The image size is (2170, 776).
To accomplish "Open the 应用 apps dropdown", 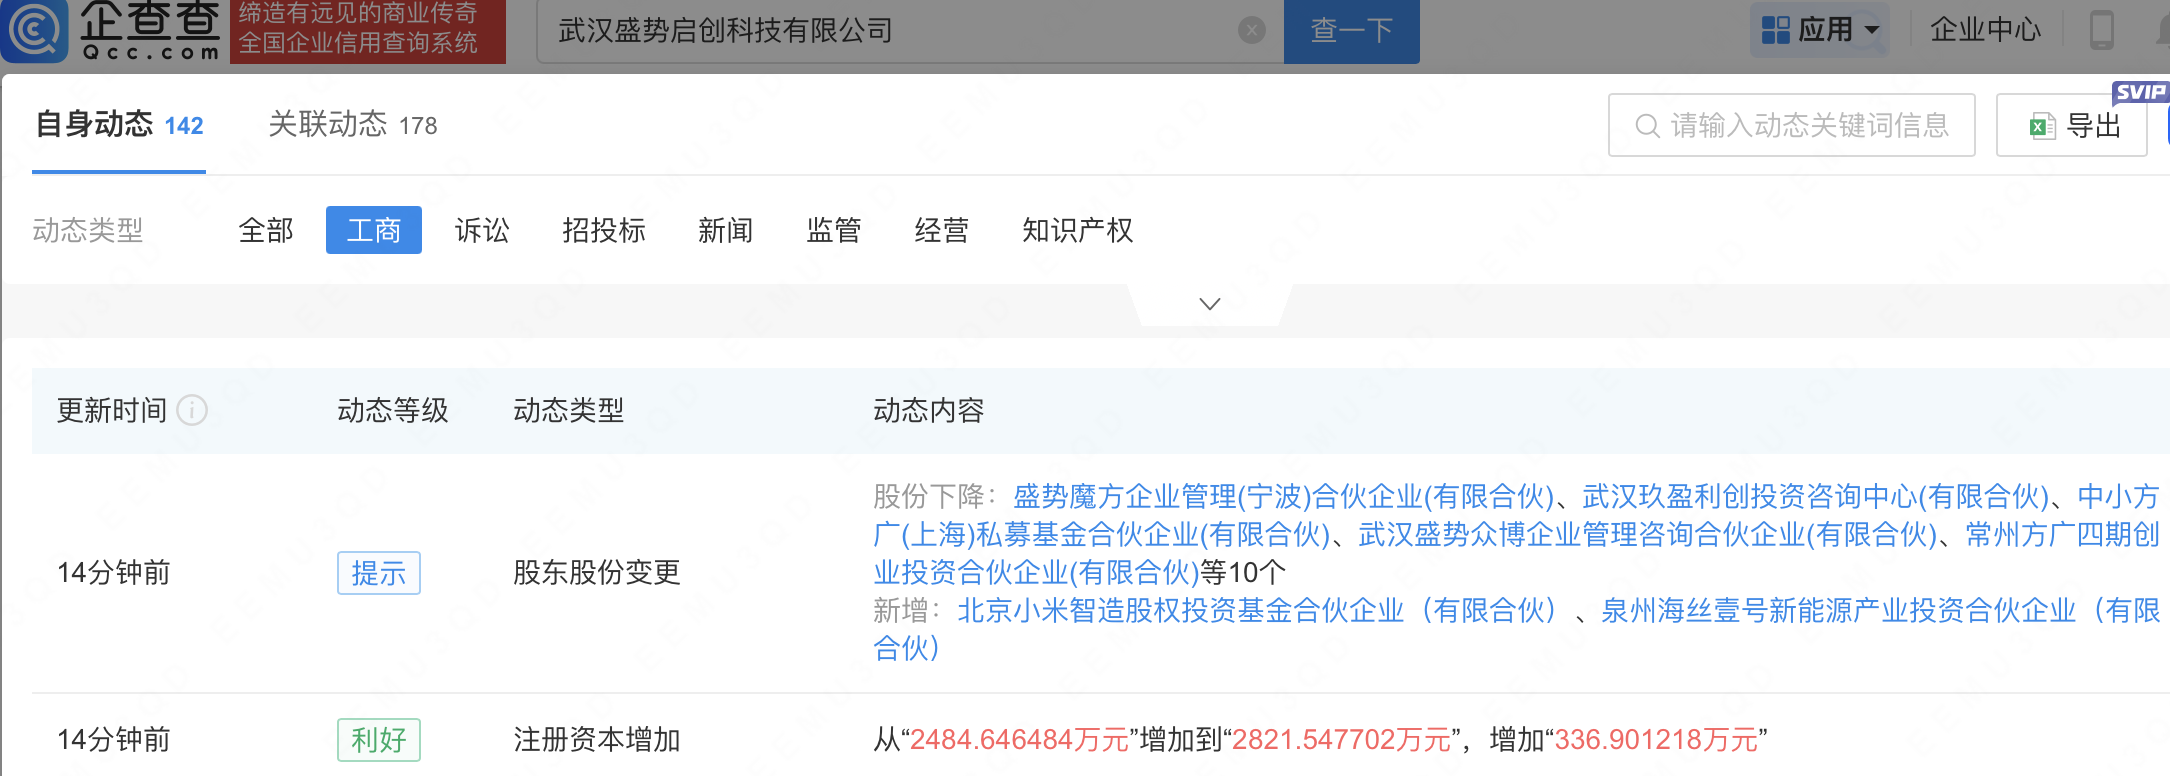I will point(1821,30).
